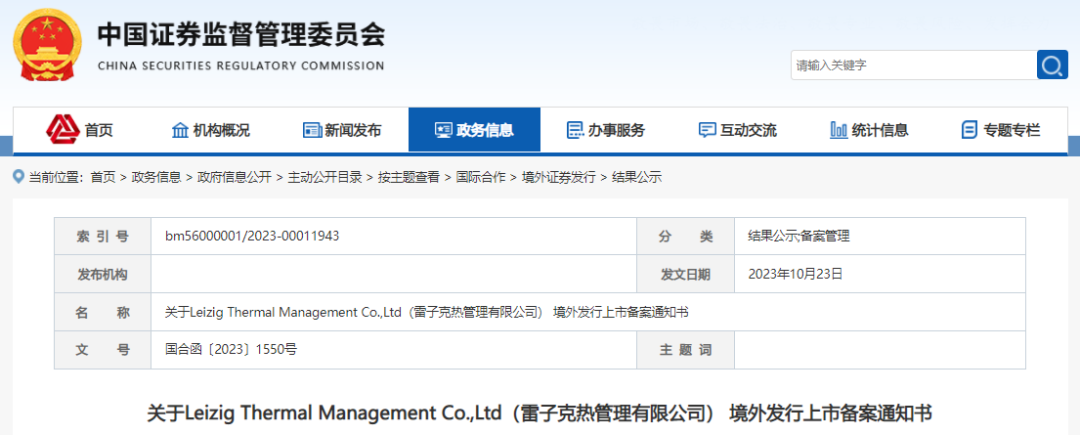Image resolution: width=1080 pixels, height=435 pixels.
Task: Click the 统计信息 bar chart icon
Action: (838, 129)
